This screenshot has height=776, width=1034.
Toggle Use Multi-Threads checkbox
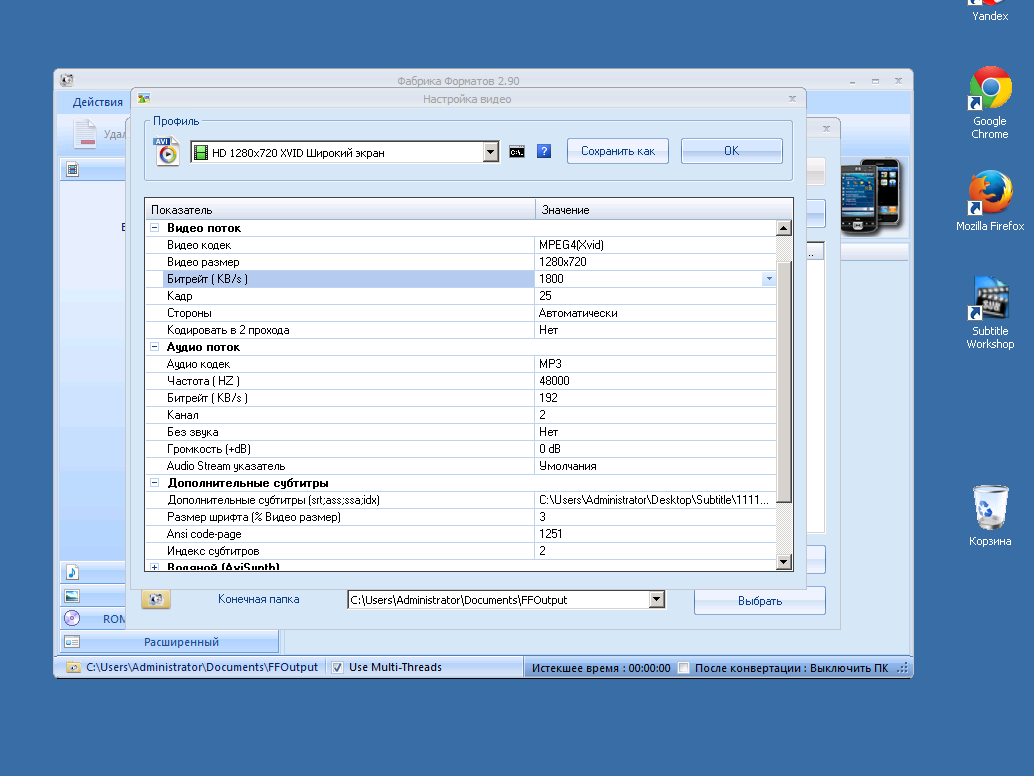tap(338, 667)
